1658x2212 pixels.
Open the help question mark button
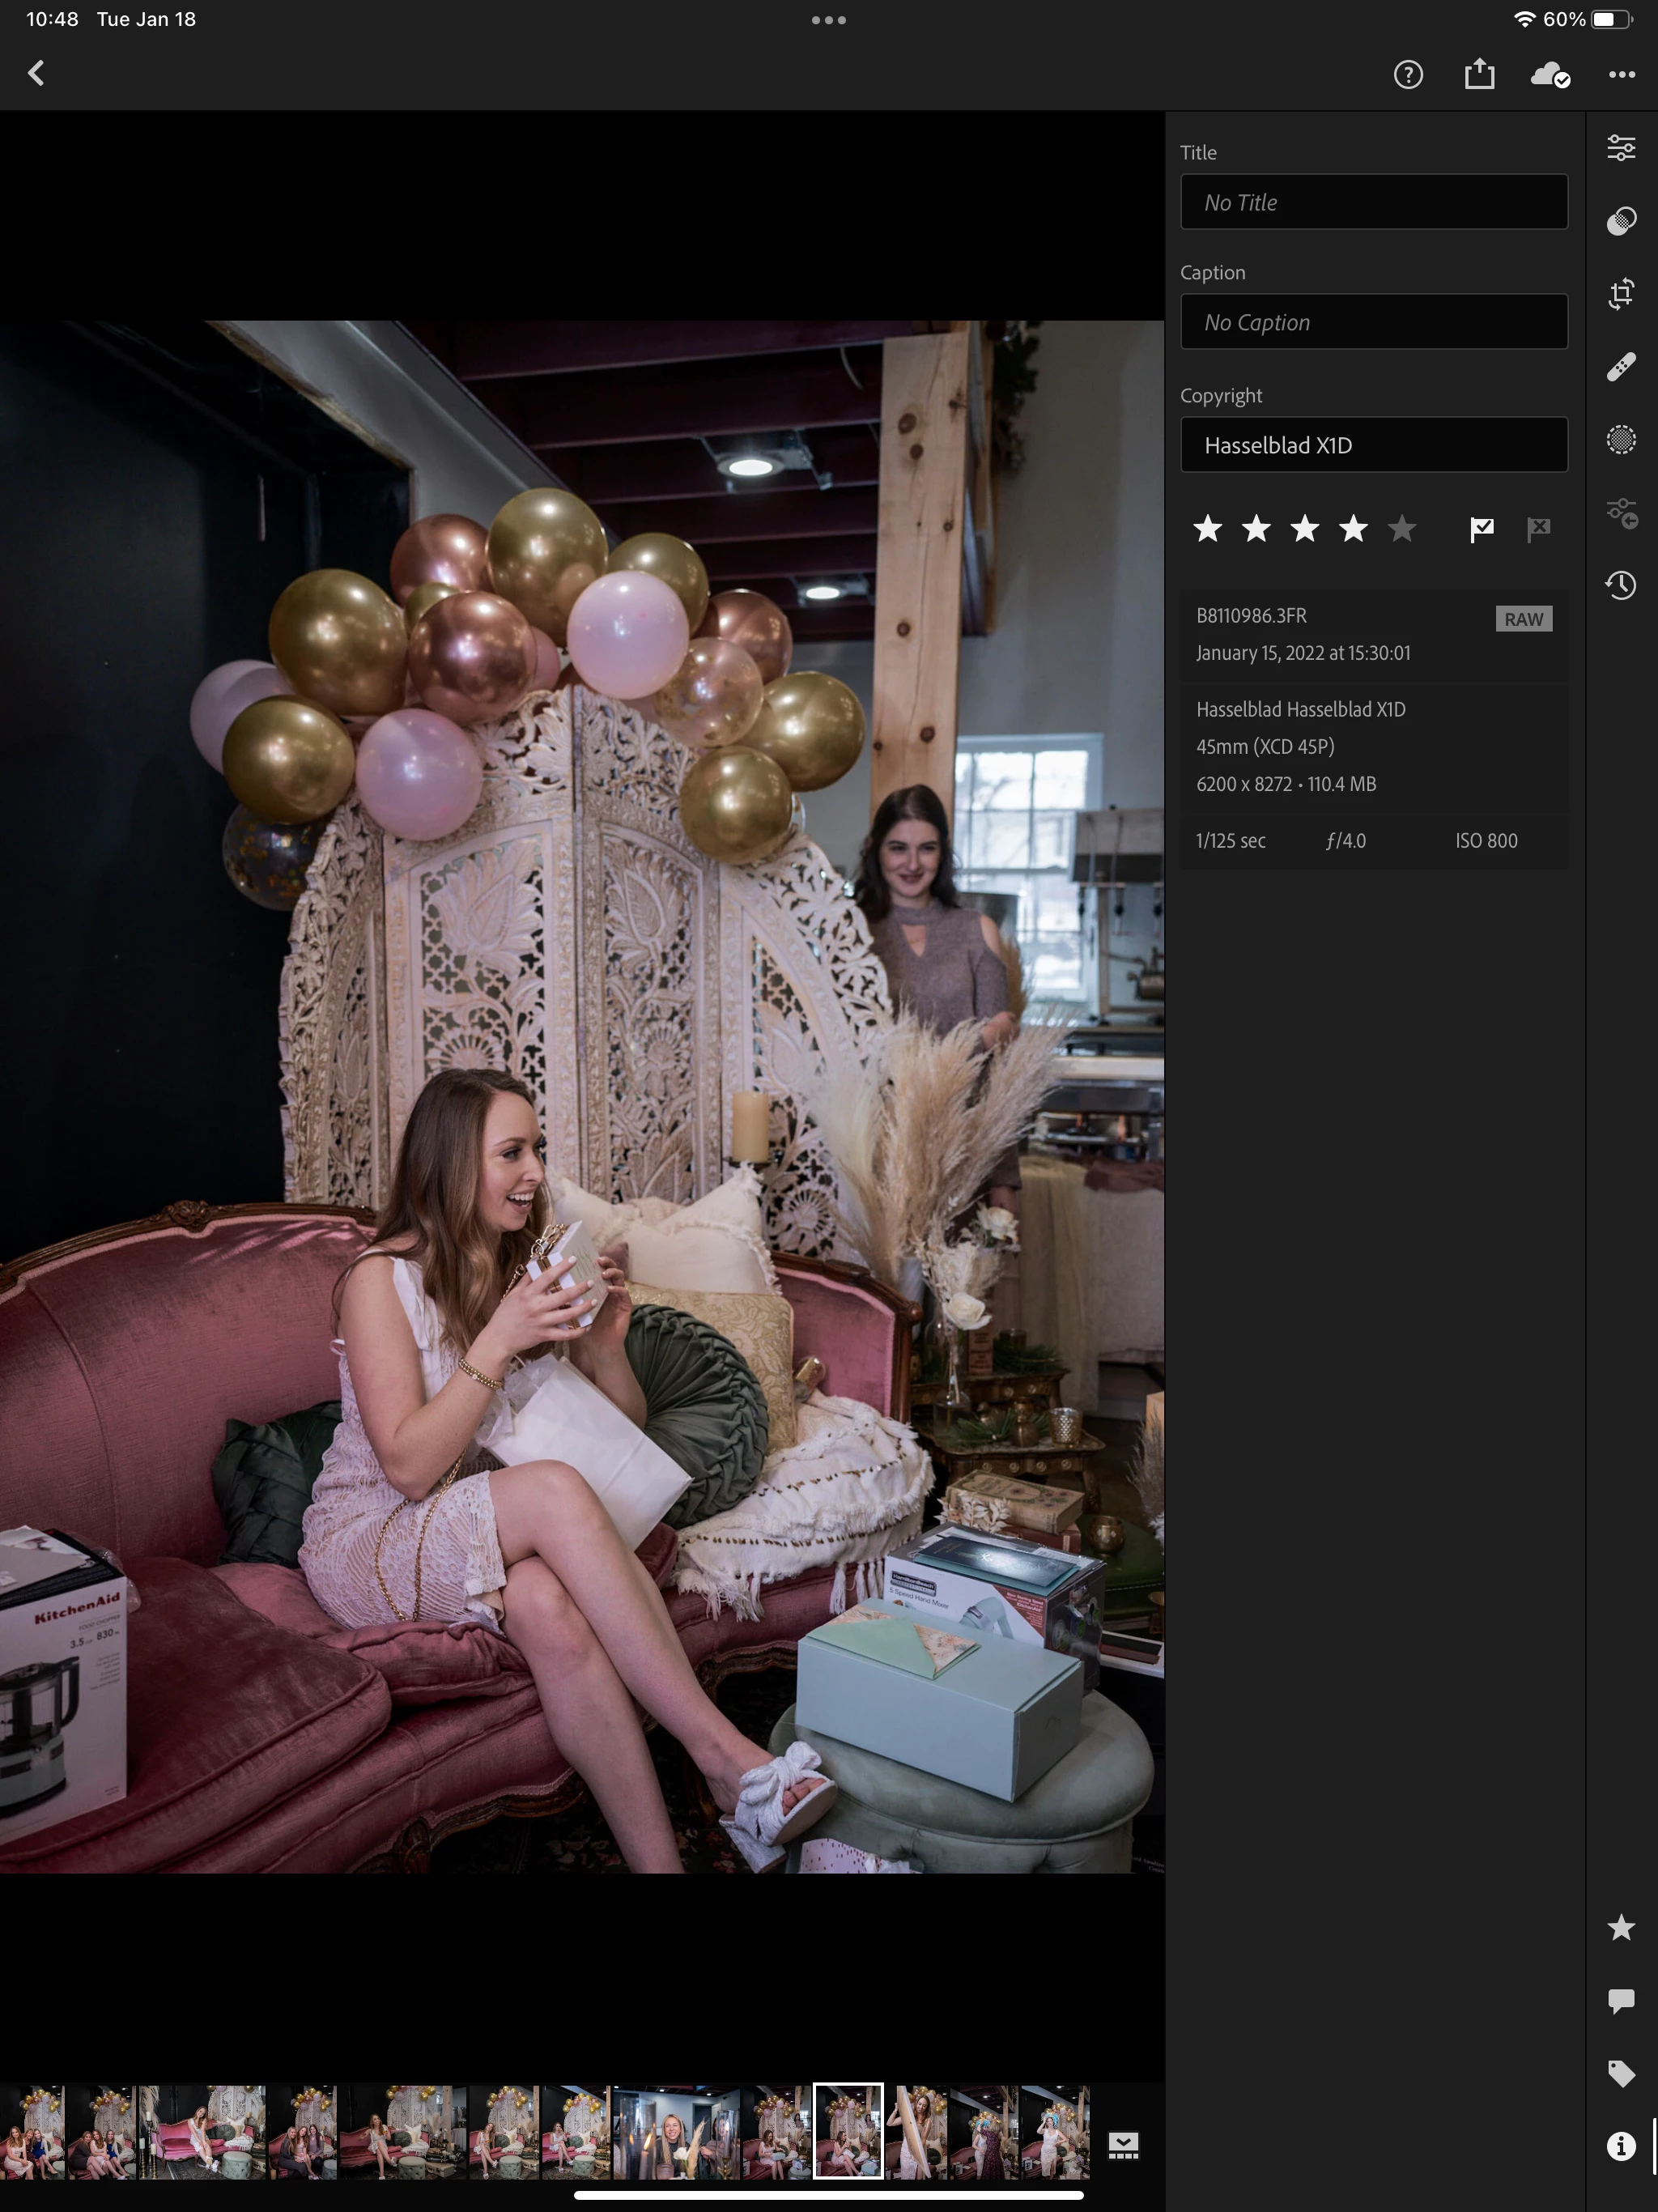[1408, 75]
